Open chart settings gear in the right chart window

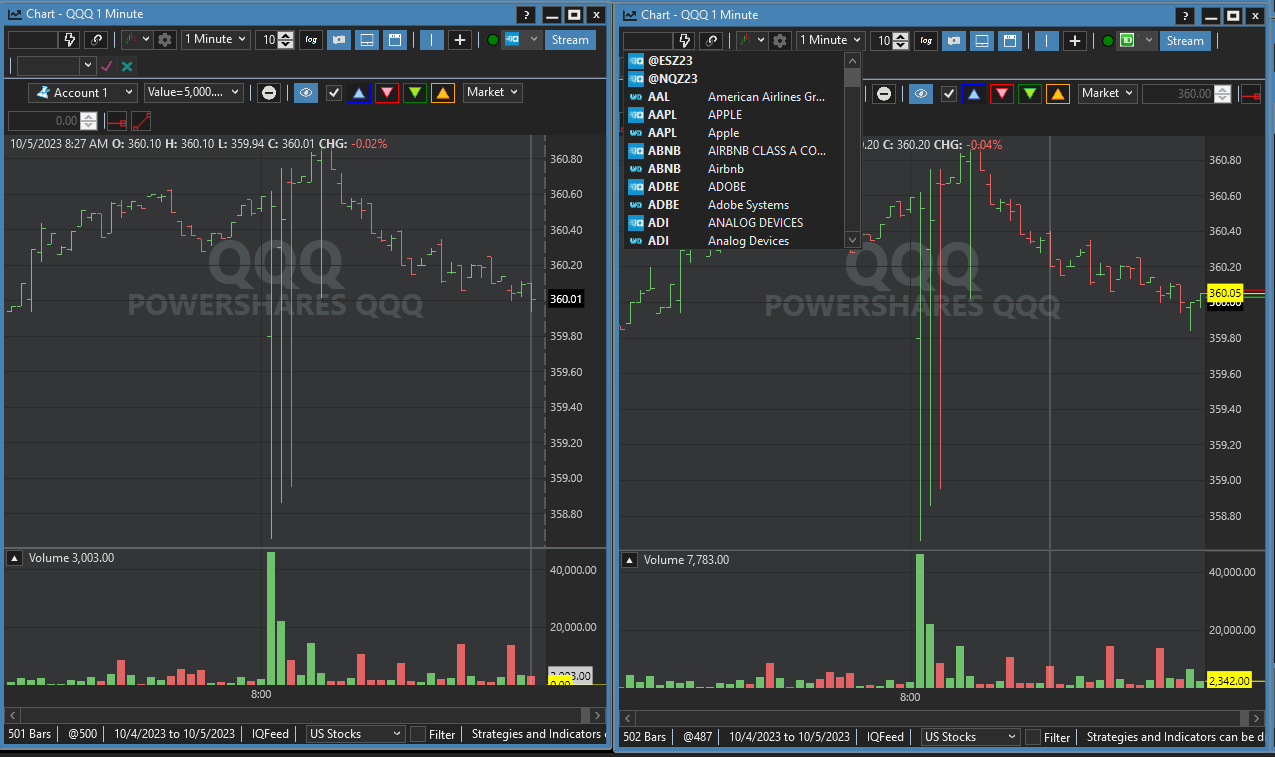(x=781, y=41)
